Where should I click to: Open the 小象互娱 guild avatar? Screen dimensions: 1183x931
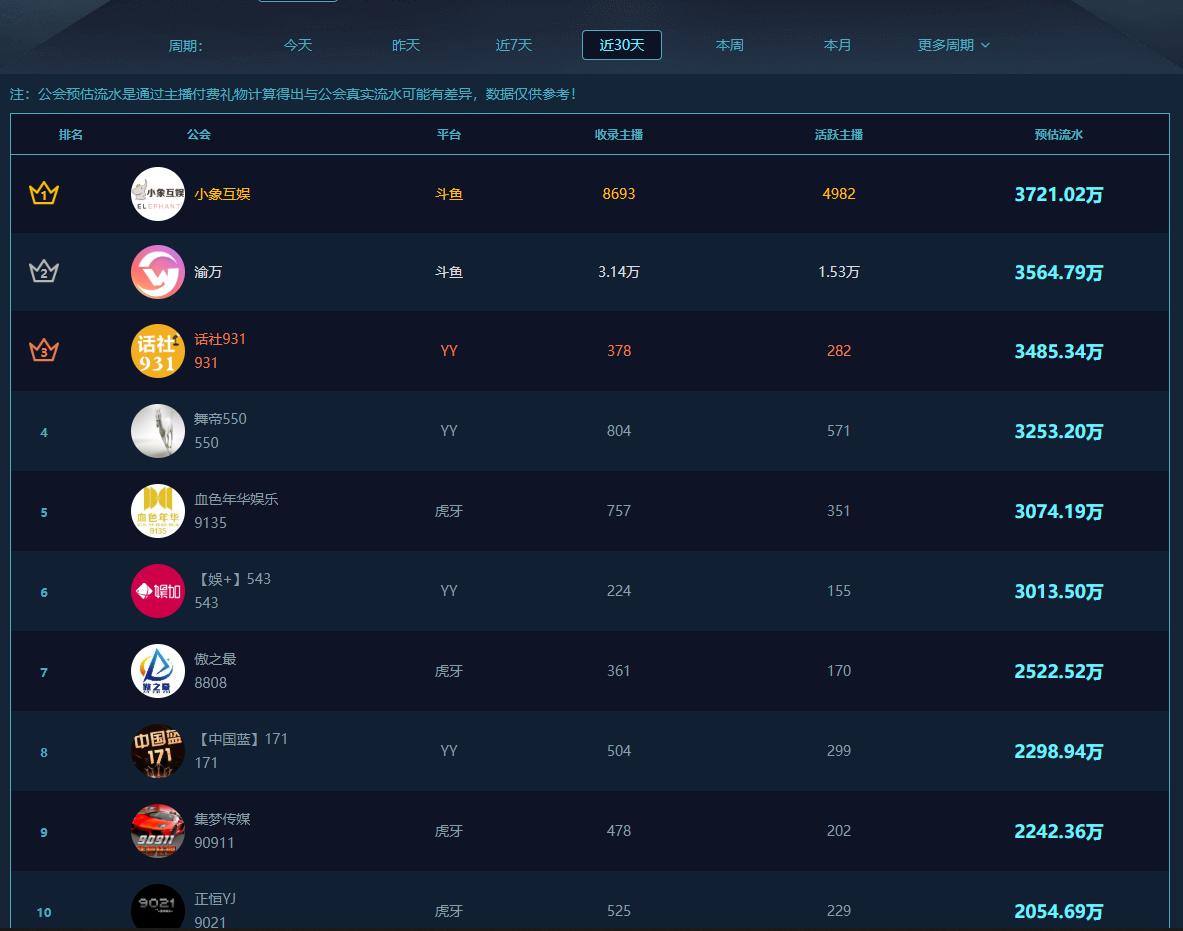coord(158,194)
